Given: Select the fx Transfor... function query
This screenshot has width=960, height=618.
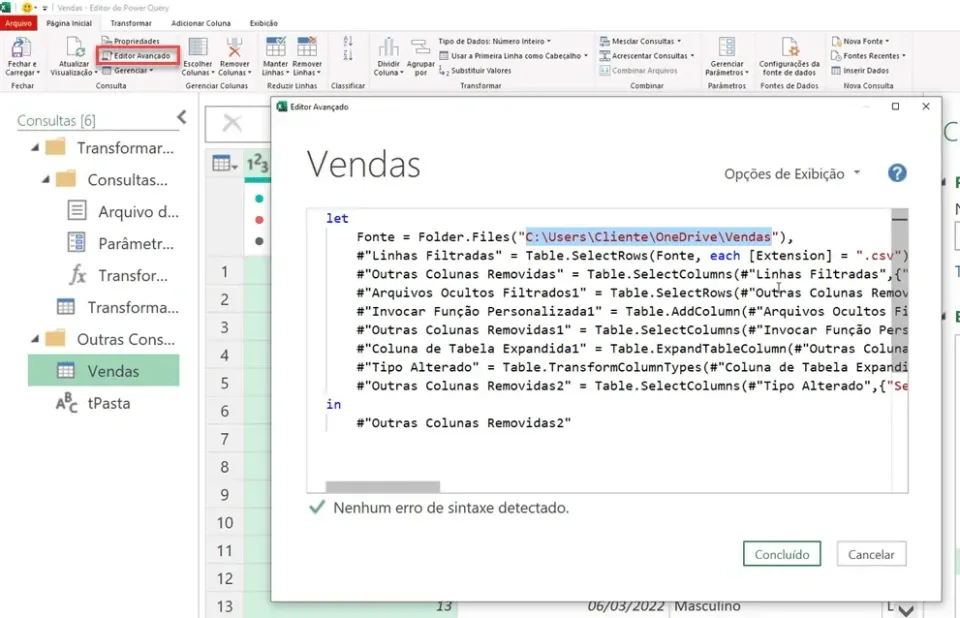Looking at the screenshot, I should [x=118, y=275].
